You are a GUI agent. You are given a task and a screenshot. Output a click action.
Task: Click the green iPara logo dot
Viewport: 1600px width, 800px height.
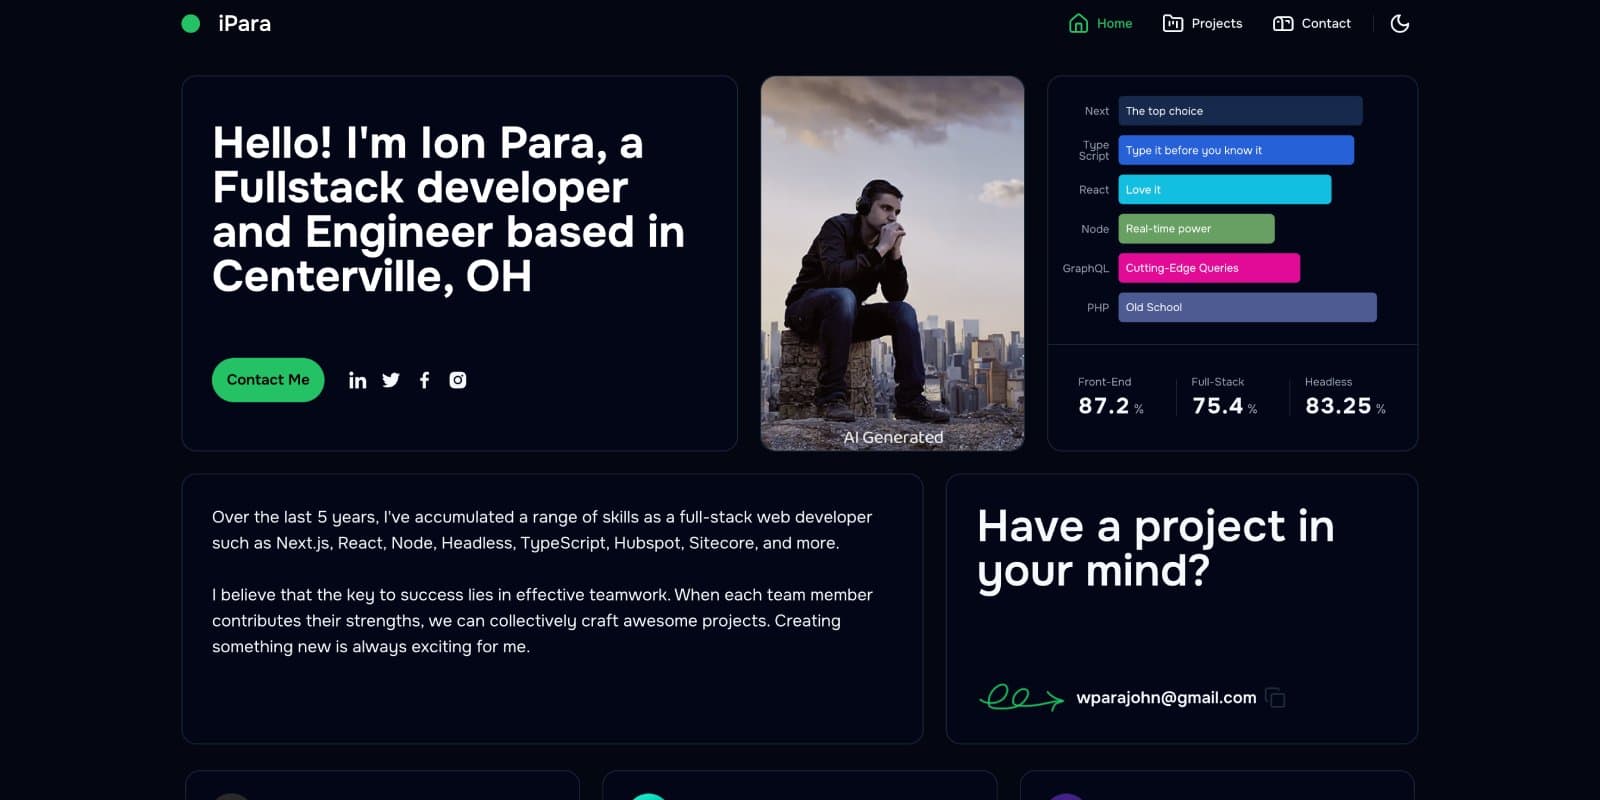pos(190,23)
